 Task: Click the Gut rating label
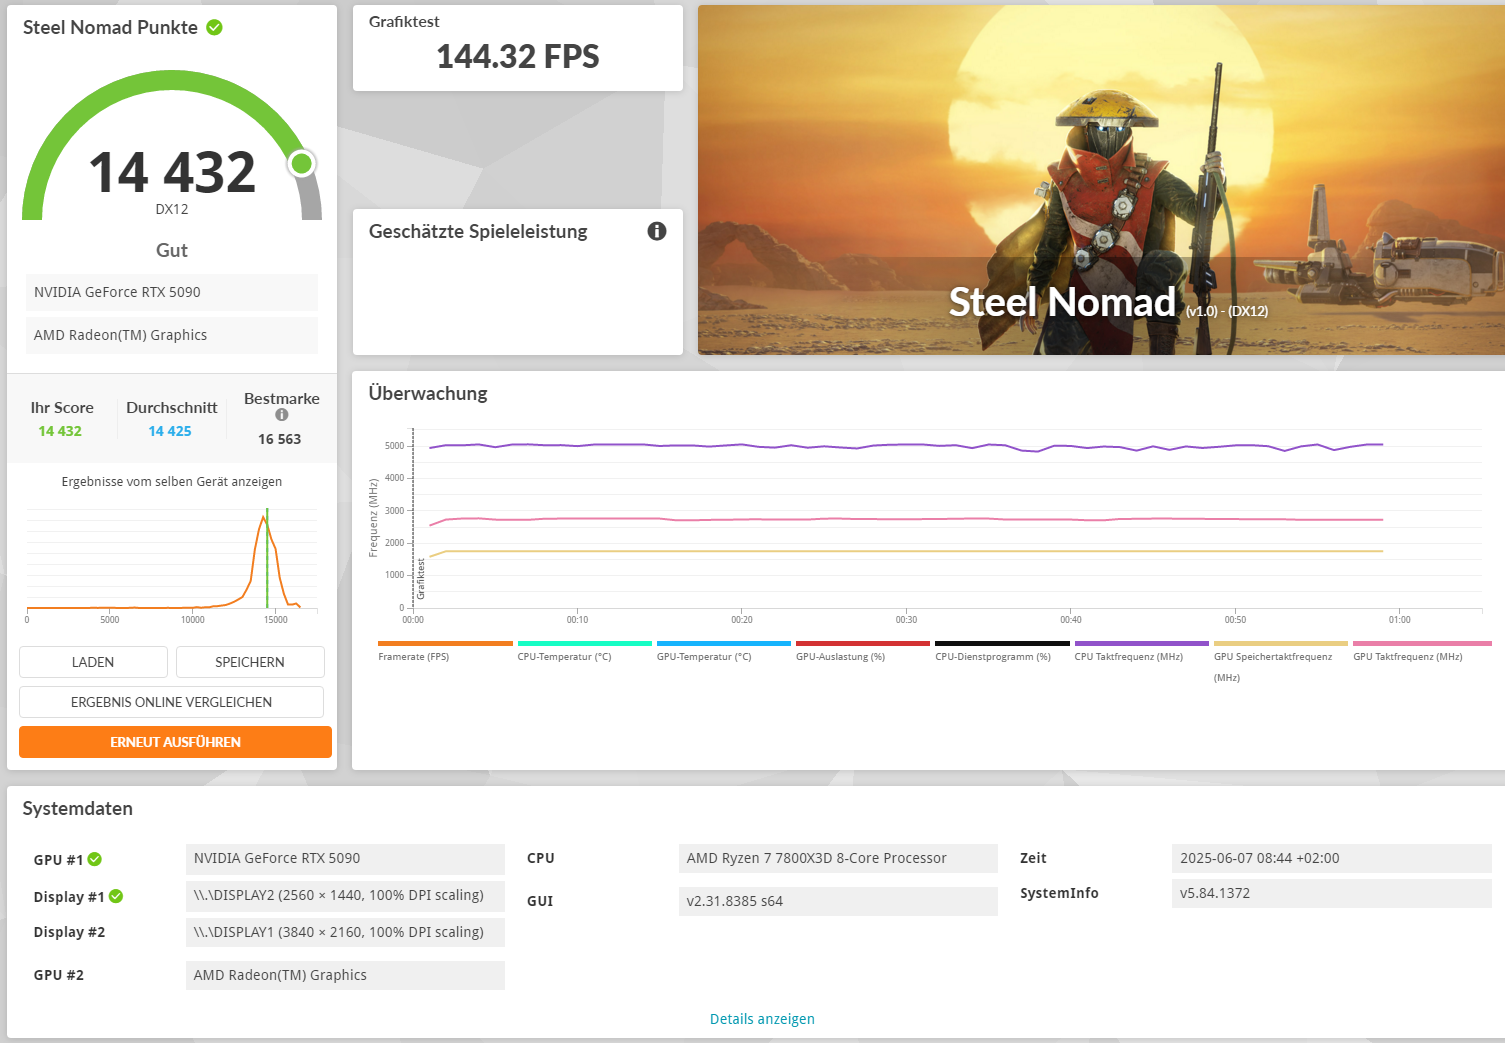tap(172, 250)
